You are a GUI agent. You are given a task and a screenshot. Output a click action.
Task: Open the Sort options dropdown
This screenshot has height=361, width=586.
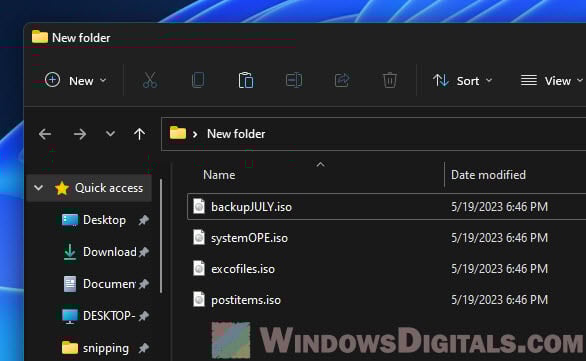click(x=462, y=81)
